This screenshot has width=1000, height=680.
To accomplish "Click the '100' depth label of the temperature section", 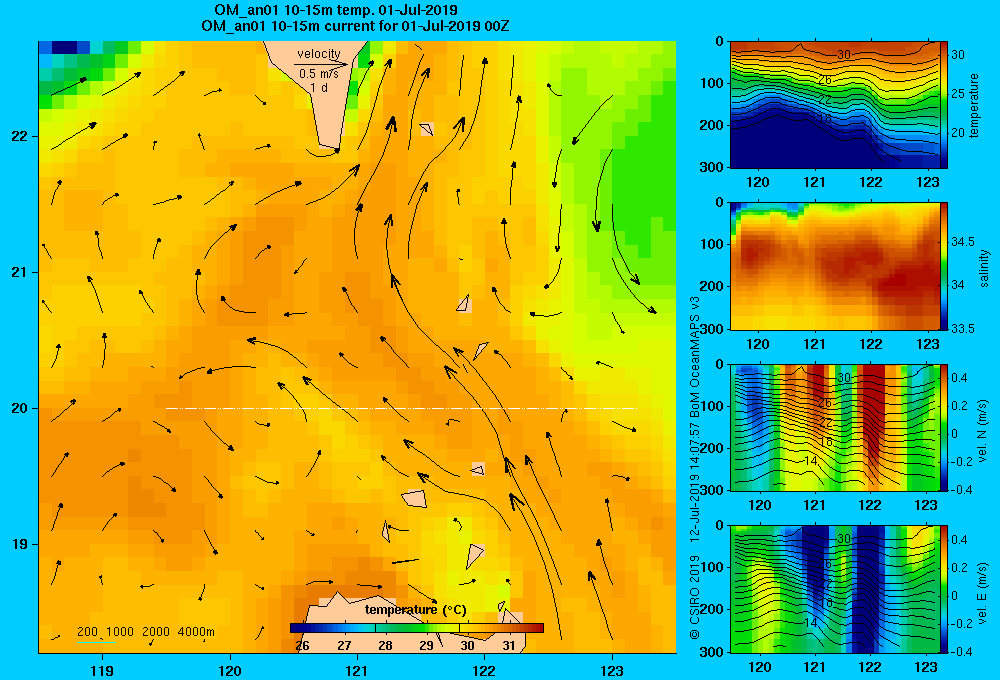I will pyautogui.click(x=714, y=83).
